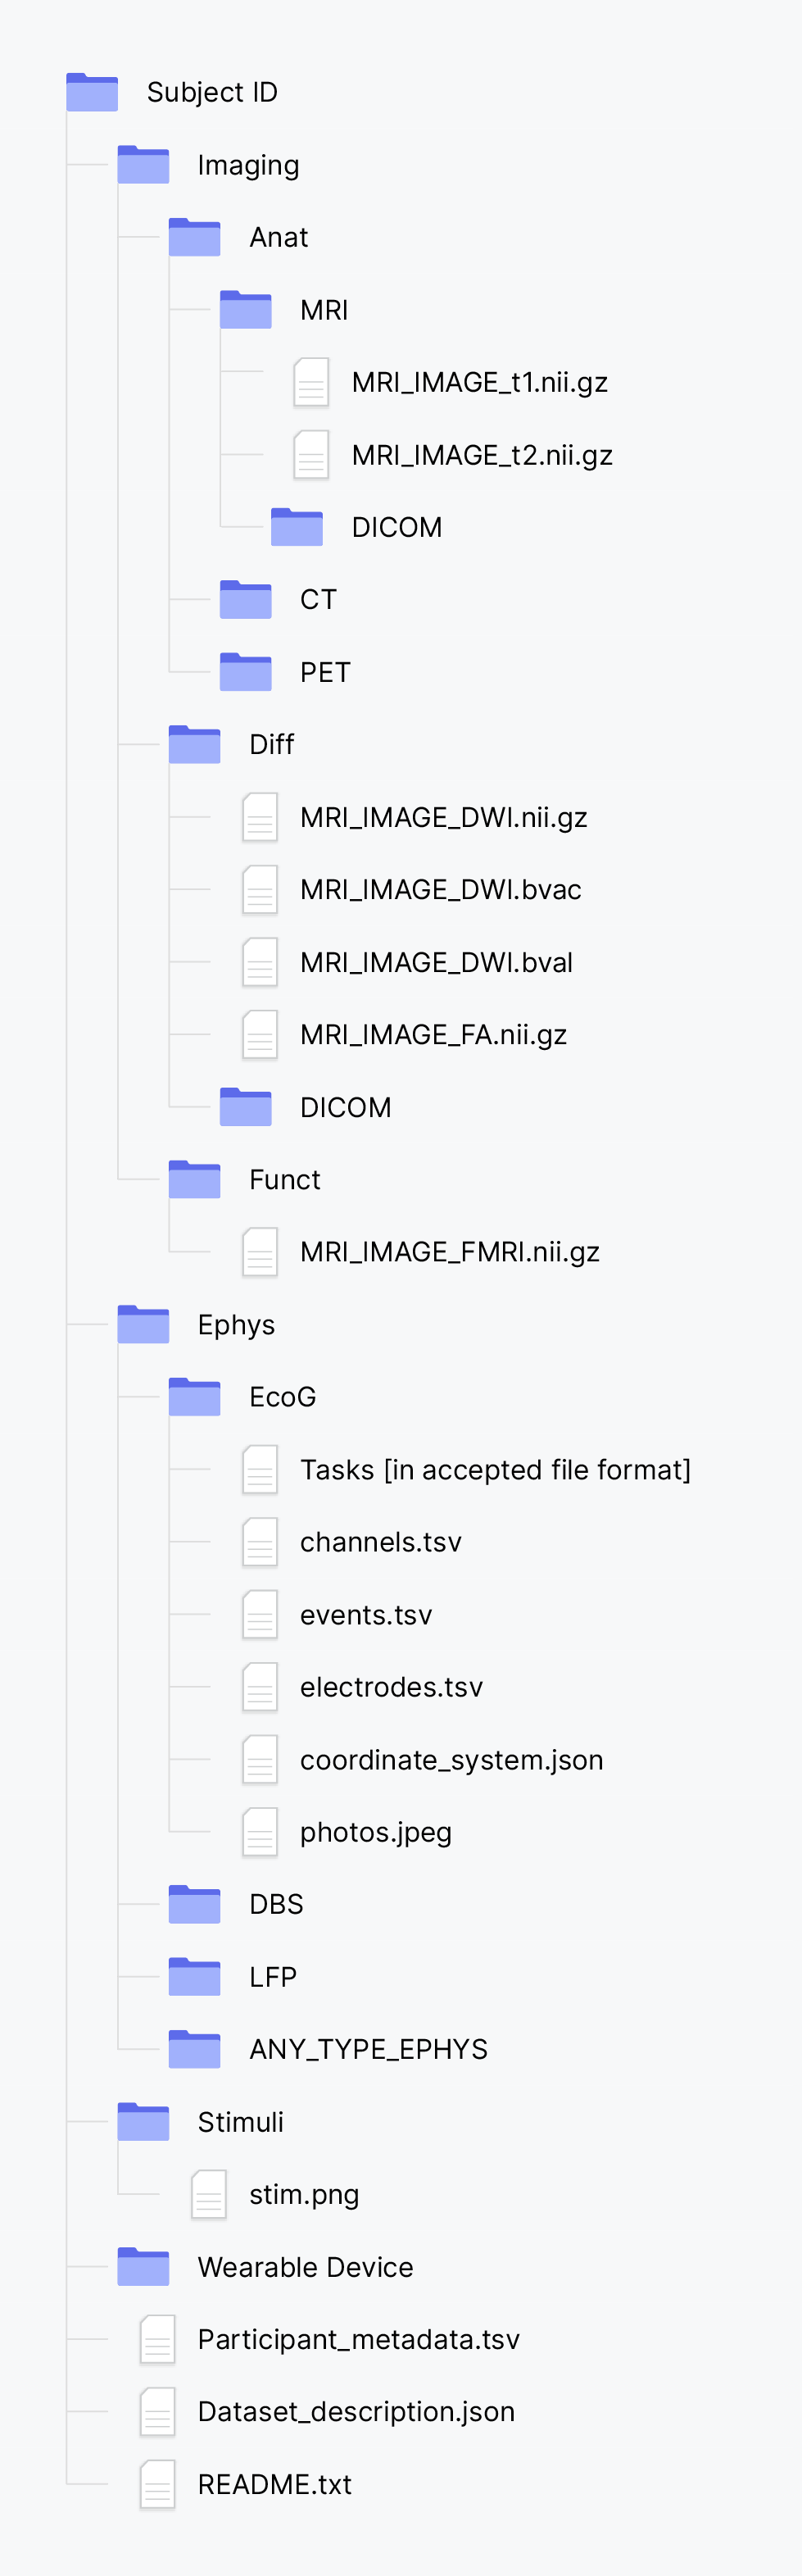802x2576 pixels.
Task: Click the EcoG folder icon
Action: 194,1397
